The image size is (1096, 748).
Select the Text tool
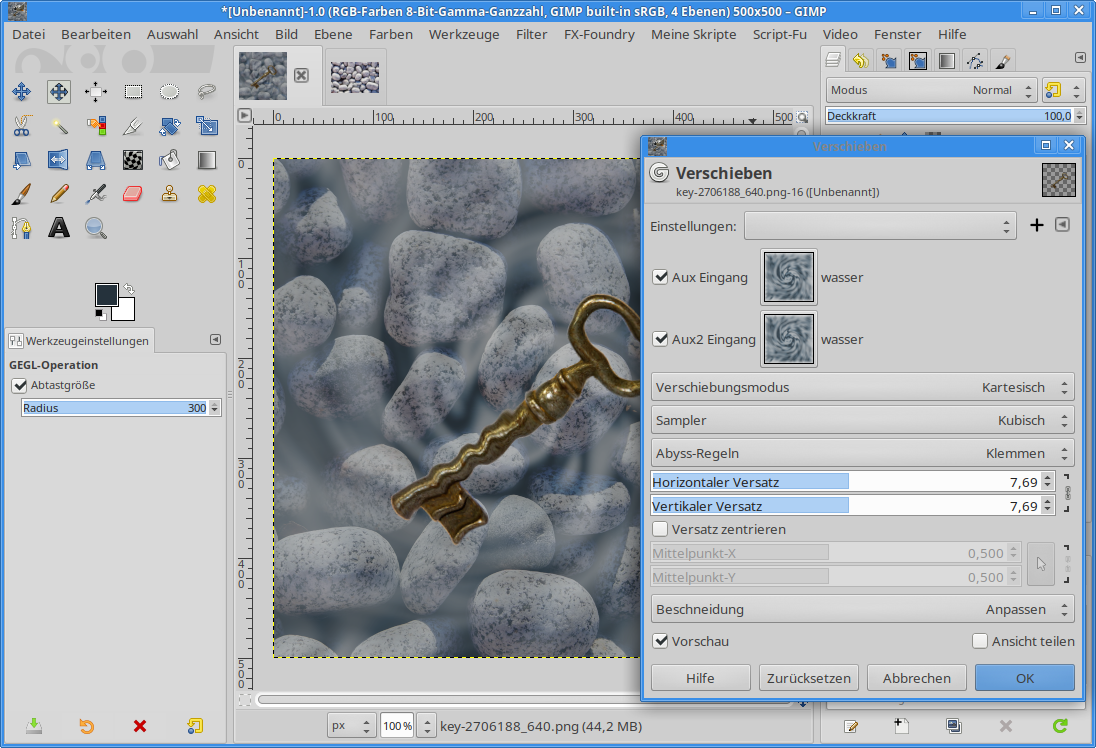coord(59,228)
